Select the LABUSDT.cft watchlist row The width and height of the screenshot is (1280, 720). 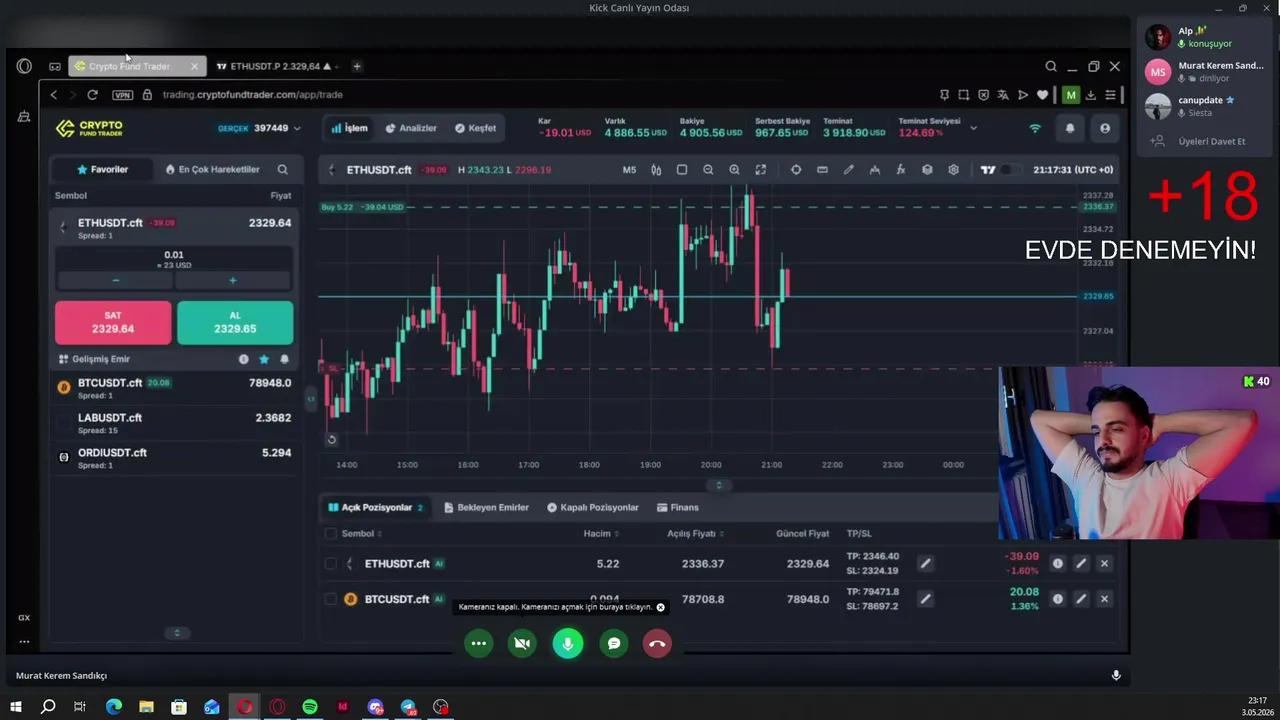tap(174, 423)
